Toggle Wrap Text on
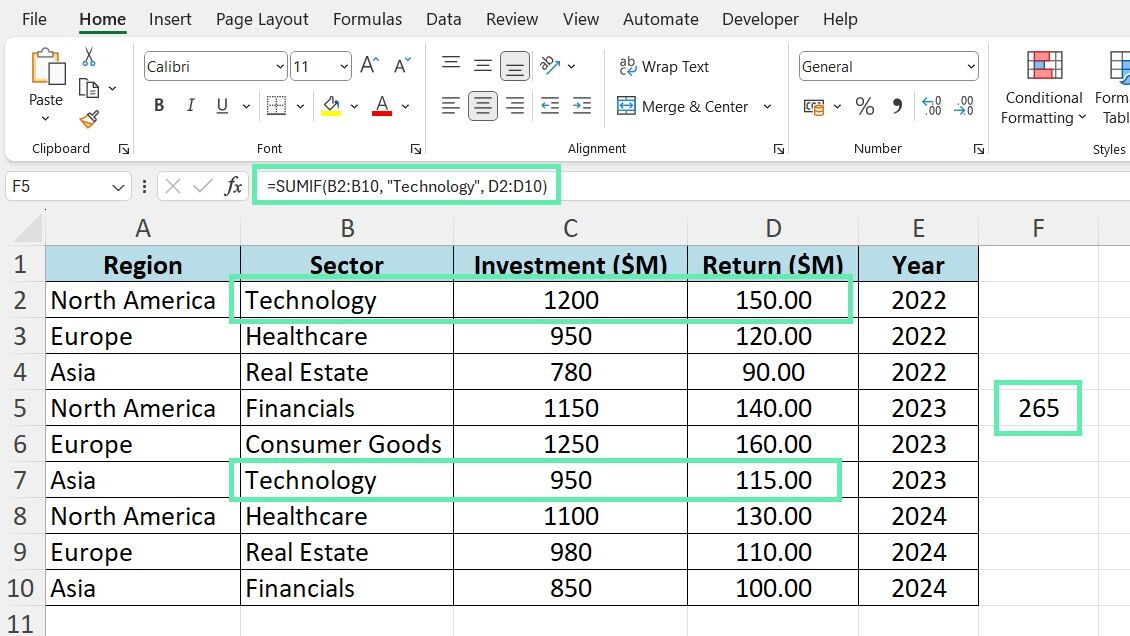 pos(663,67)
